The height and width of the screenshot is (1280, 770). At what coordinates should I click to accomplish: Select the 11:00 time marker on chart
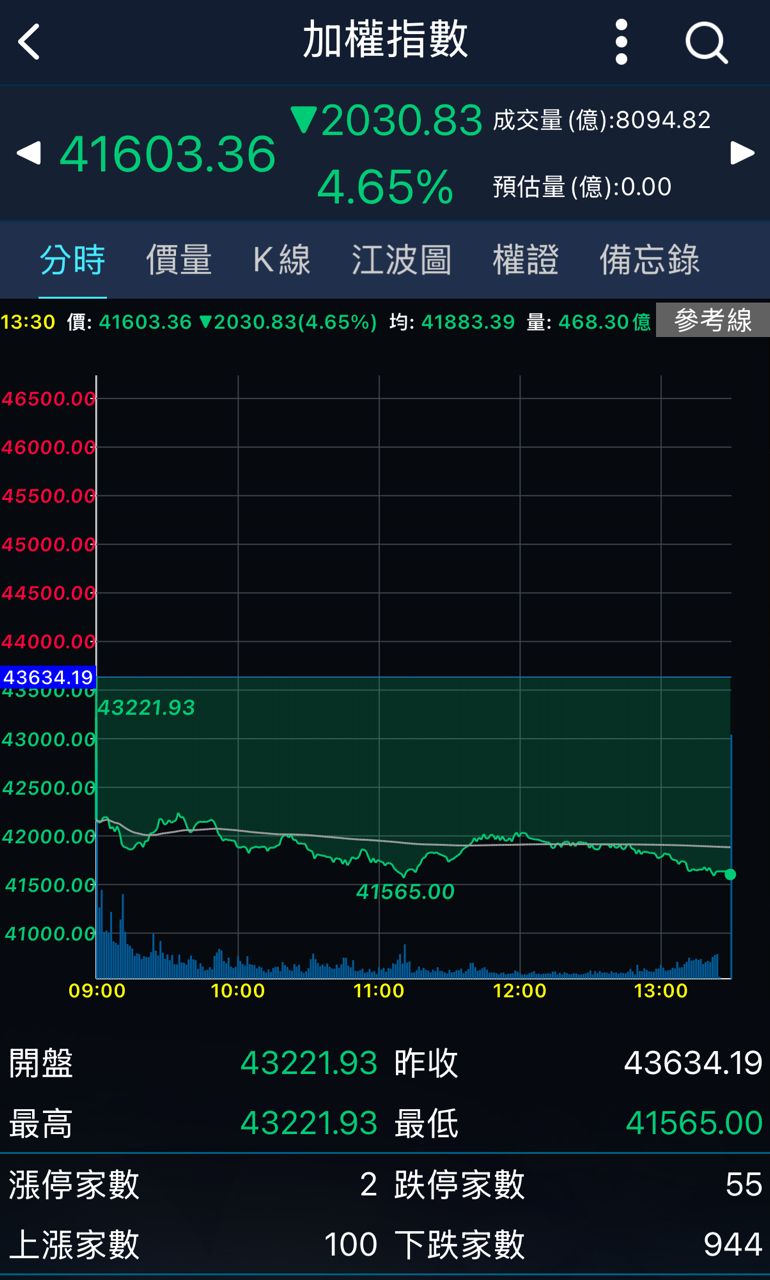pyautogui.click(x=378, y=991)
